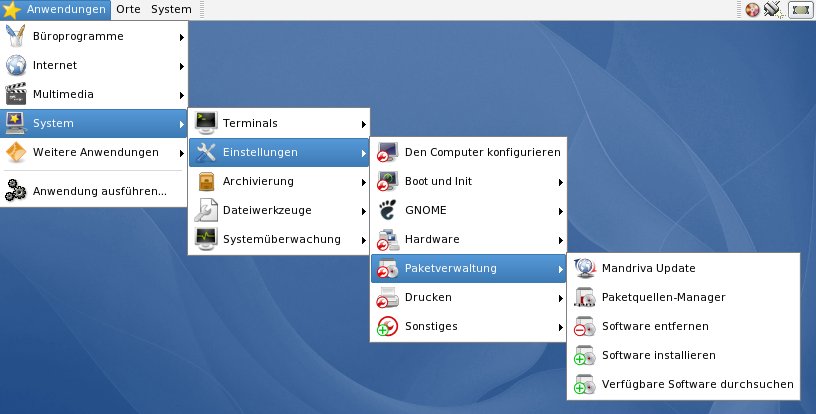Click the Internet globe icon
This screenshot has width=816, height=414.
[x=16, y=65]
